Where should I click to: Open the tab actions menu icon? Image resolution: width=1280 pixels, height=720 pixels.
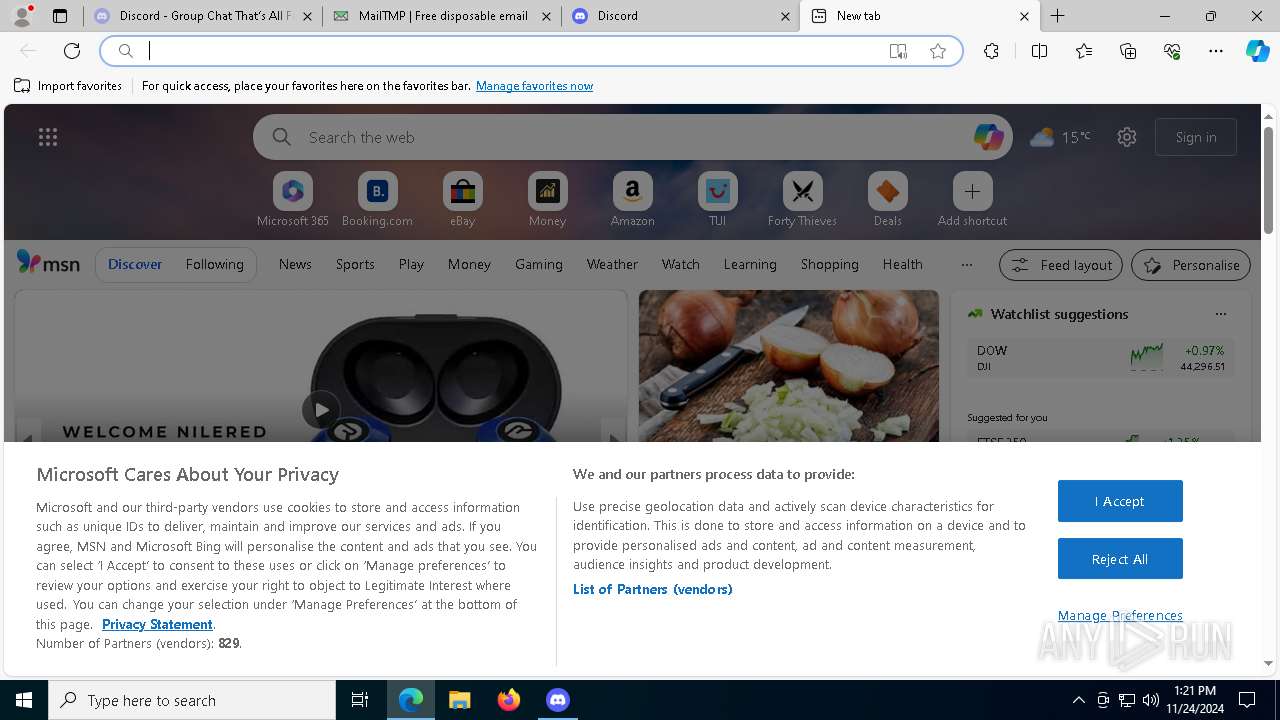pos(60,16)
